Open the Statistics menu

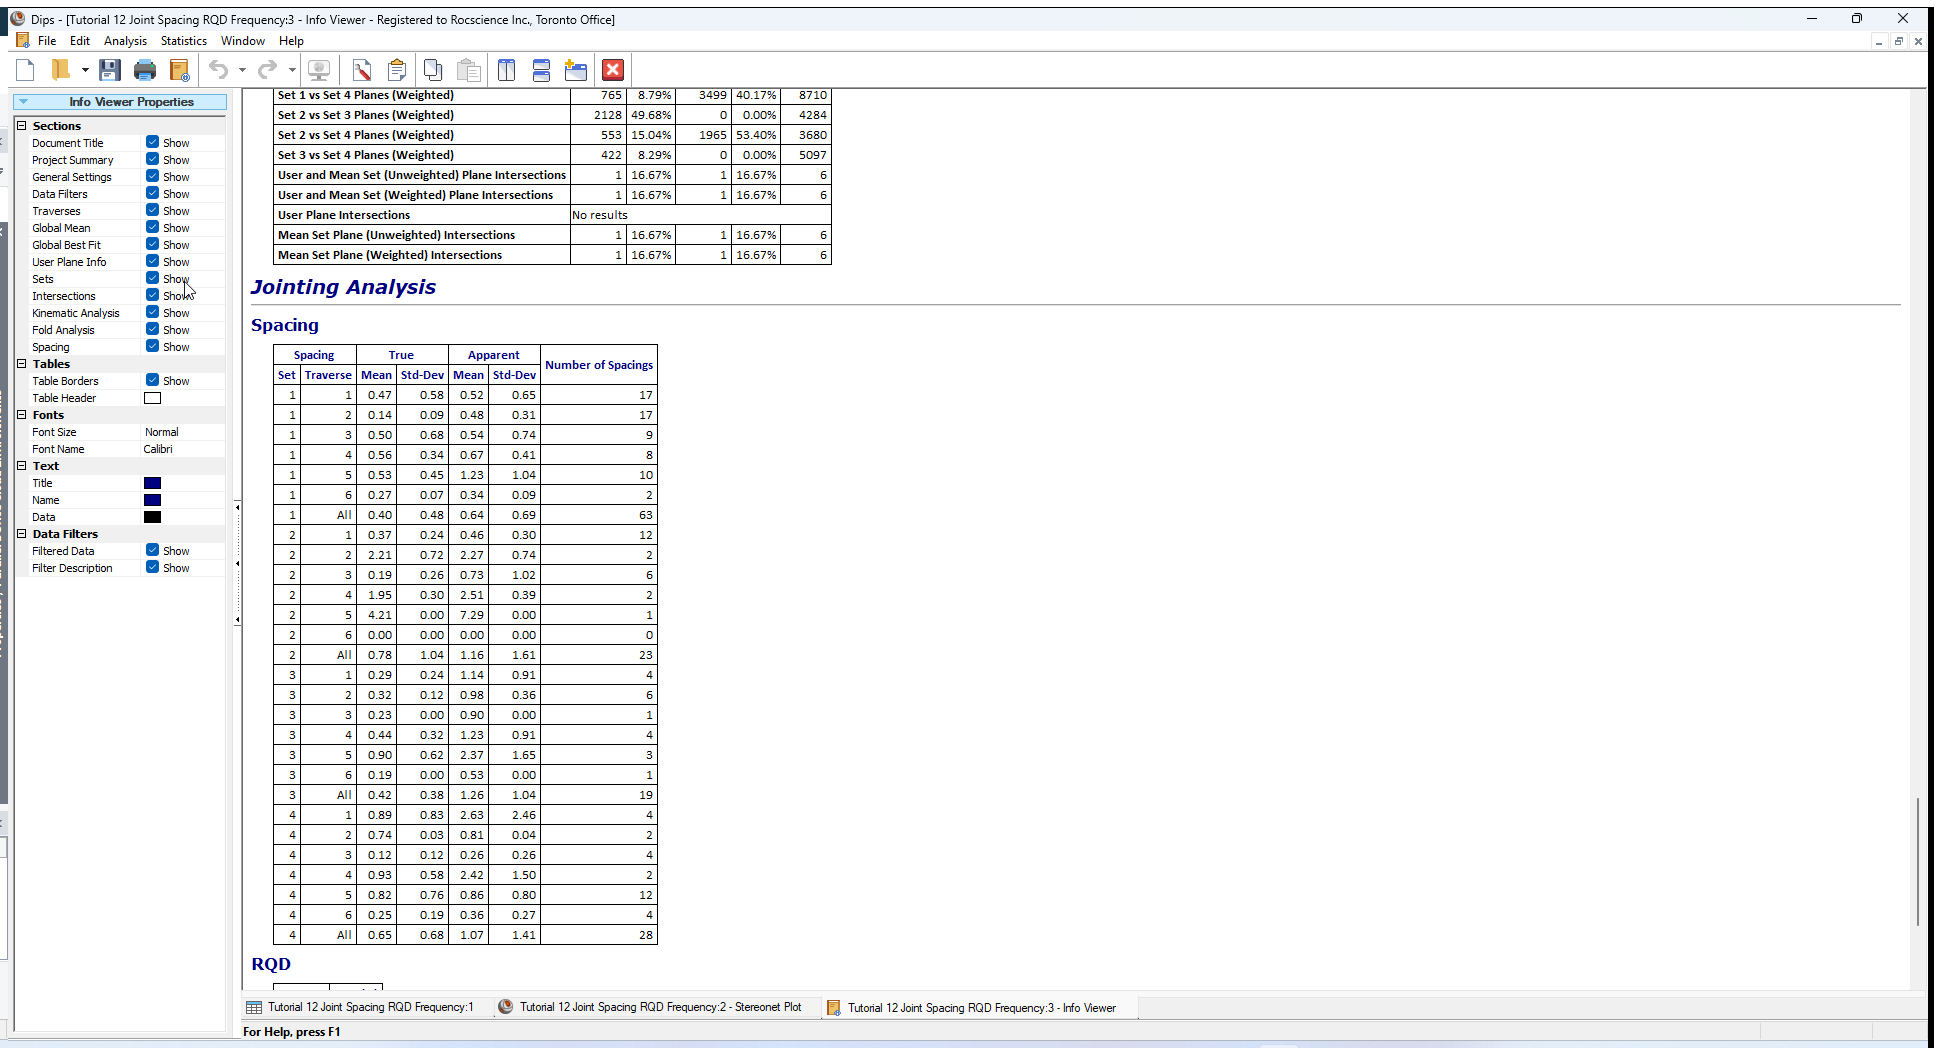tap(183, 41)
